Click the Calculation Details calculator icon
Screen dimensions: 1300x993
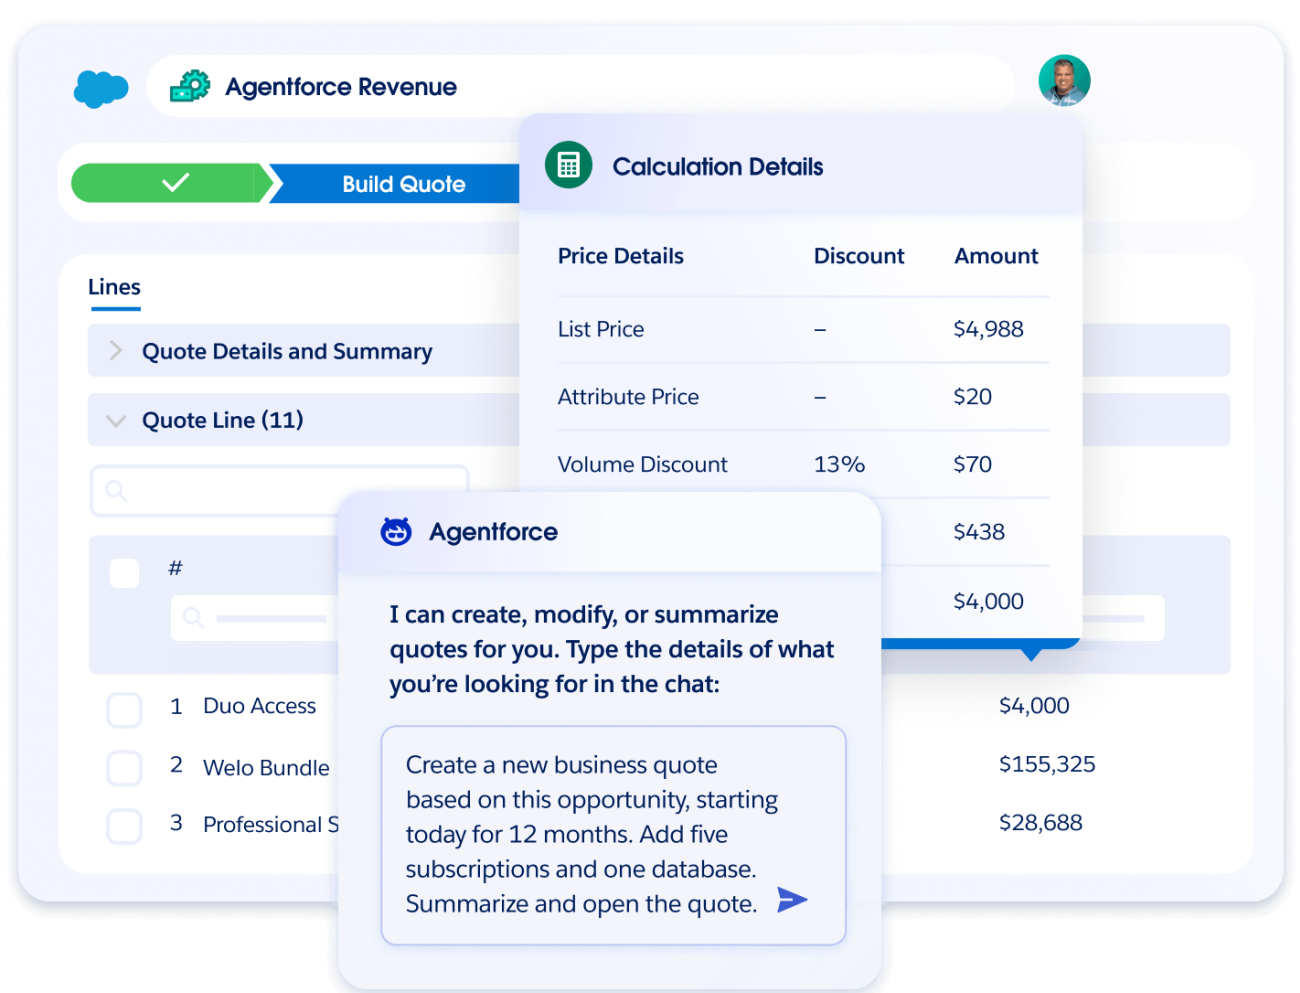[x=569, y=165]
